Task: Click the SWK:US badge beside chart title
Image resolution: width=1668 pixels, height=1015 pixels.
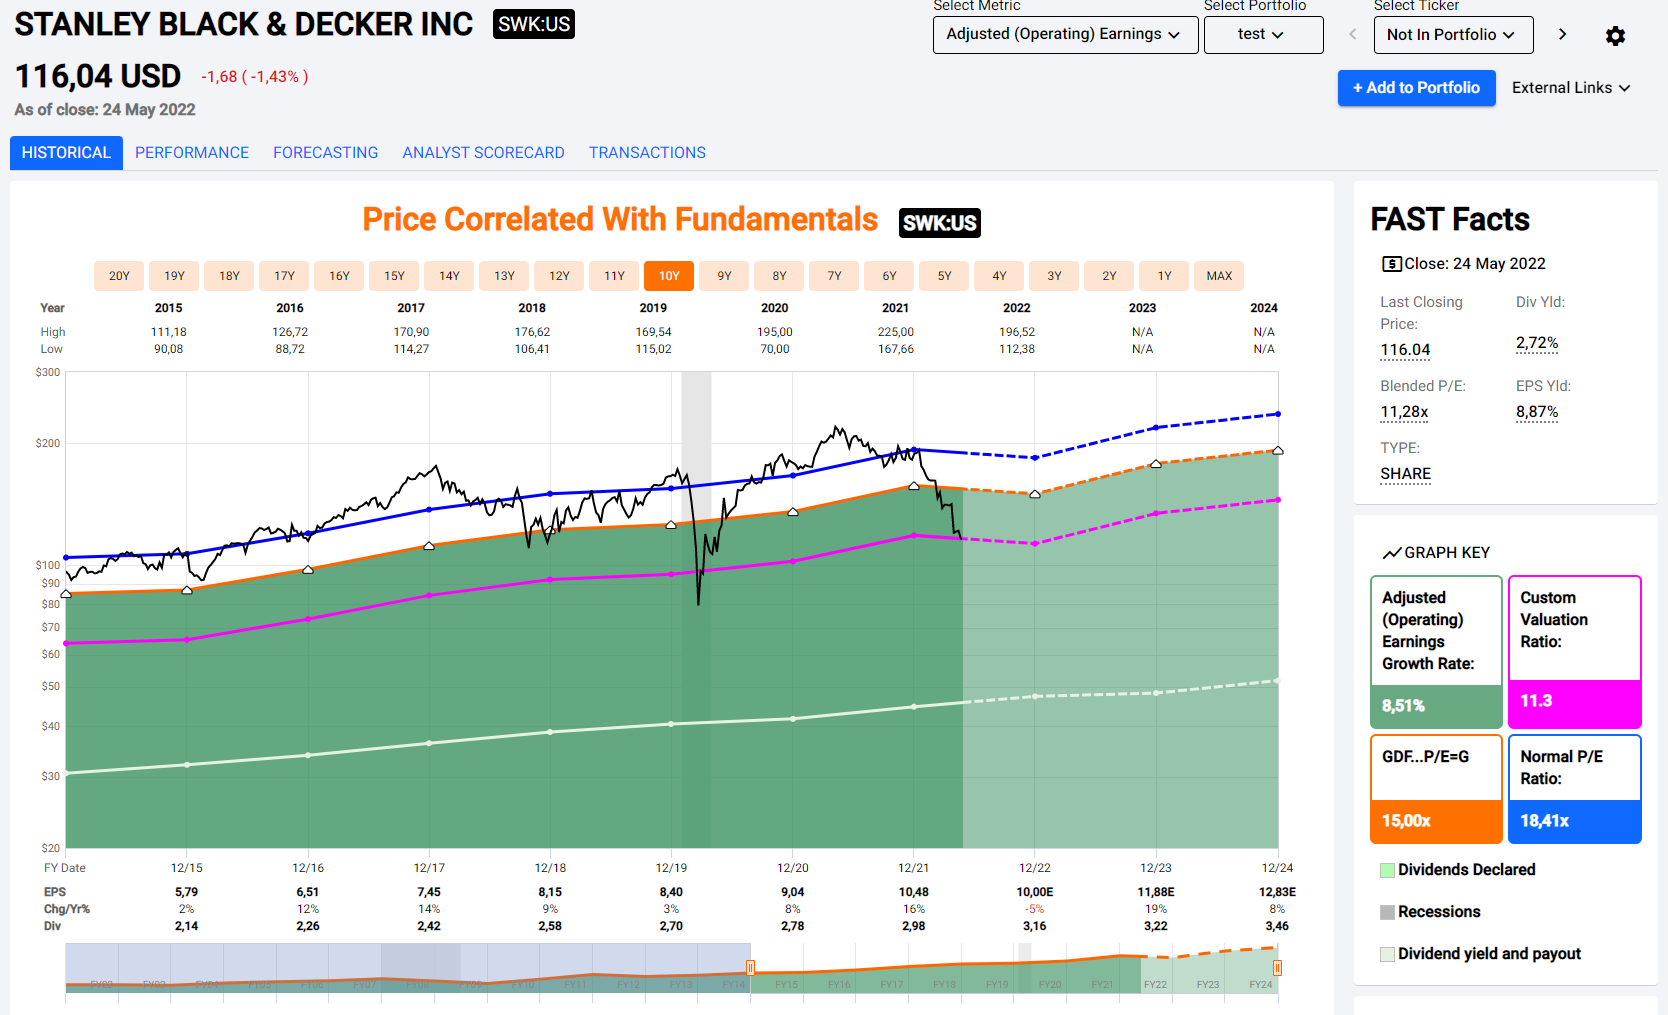Action: click(939, 223)
